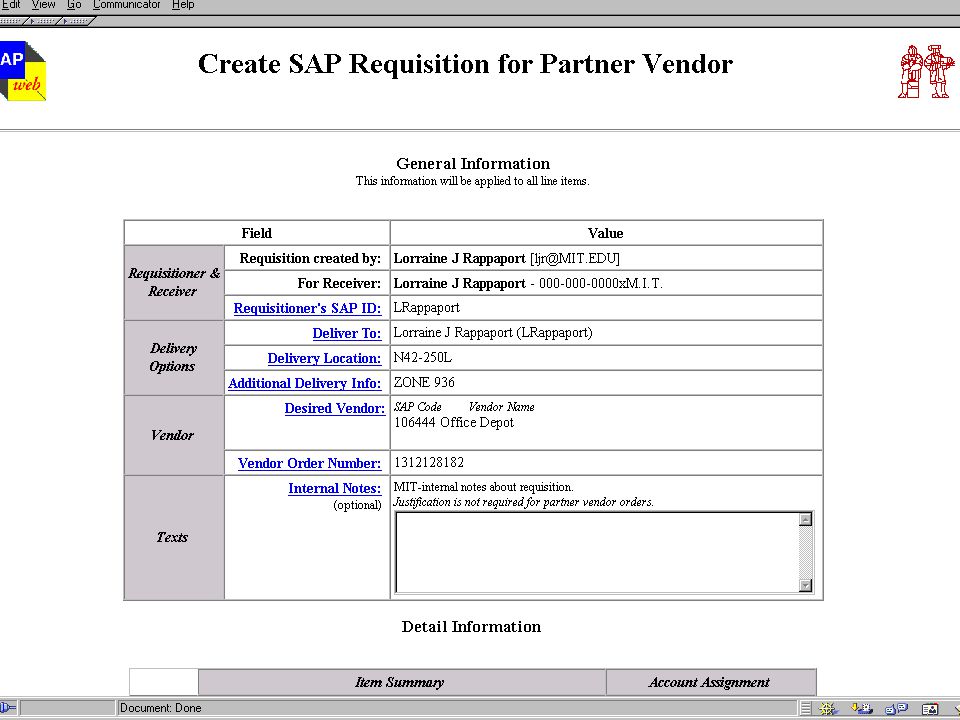Click the 'Vendor Name' sub-header

[x=501, y=407]
